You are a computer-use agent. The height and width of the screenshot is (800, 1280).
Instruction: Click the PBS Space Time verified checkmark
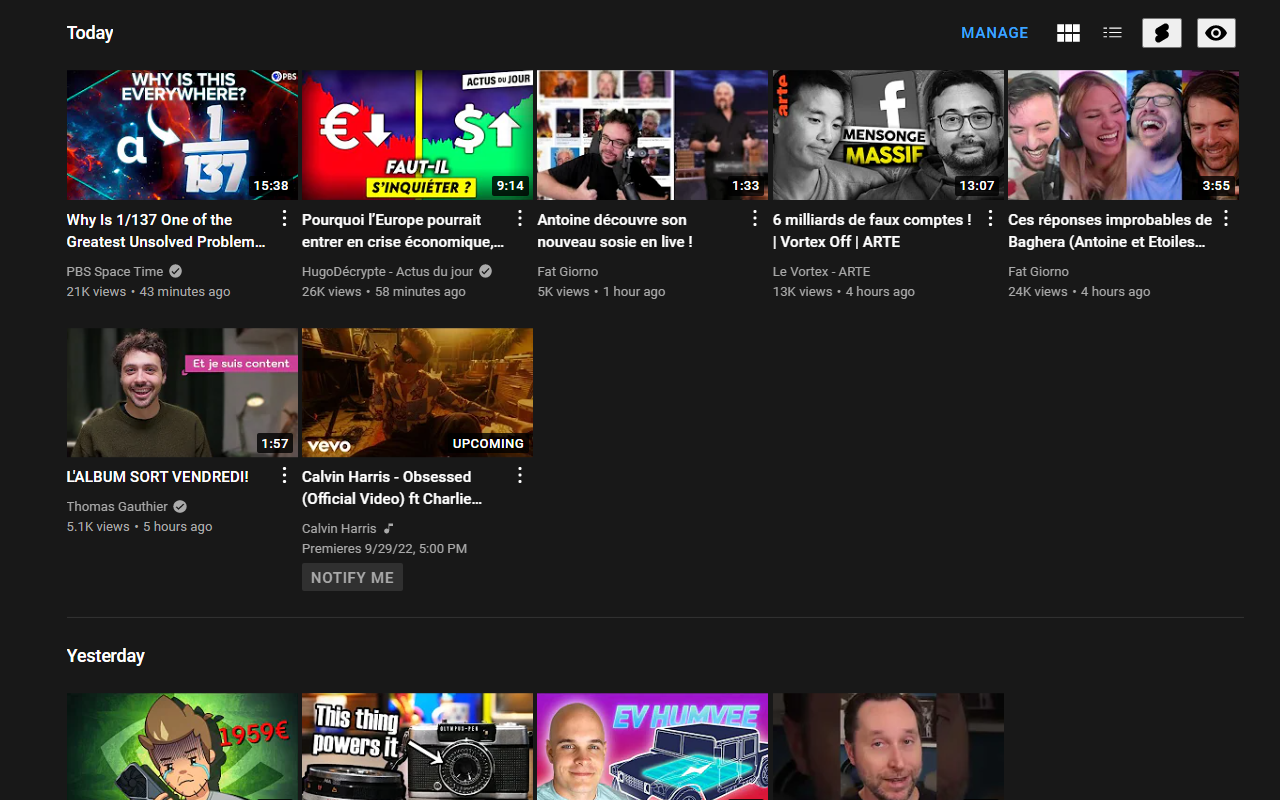point(176,271)
